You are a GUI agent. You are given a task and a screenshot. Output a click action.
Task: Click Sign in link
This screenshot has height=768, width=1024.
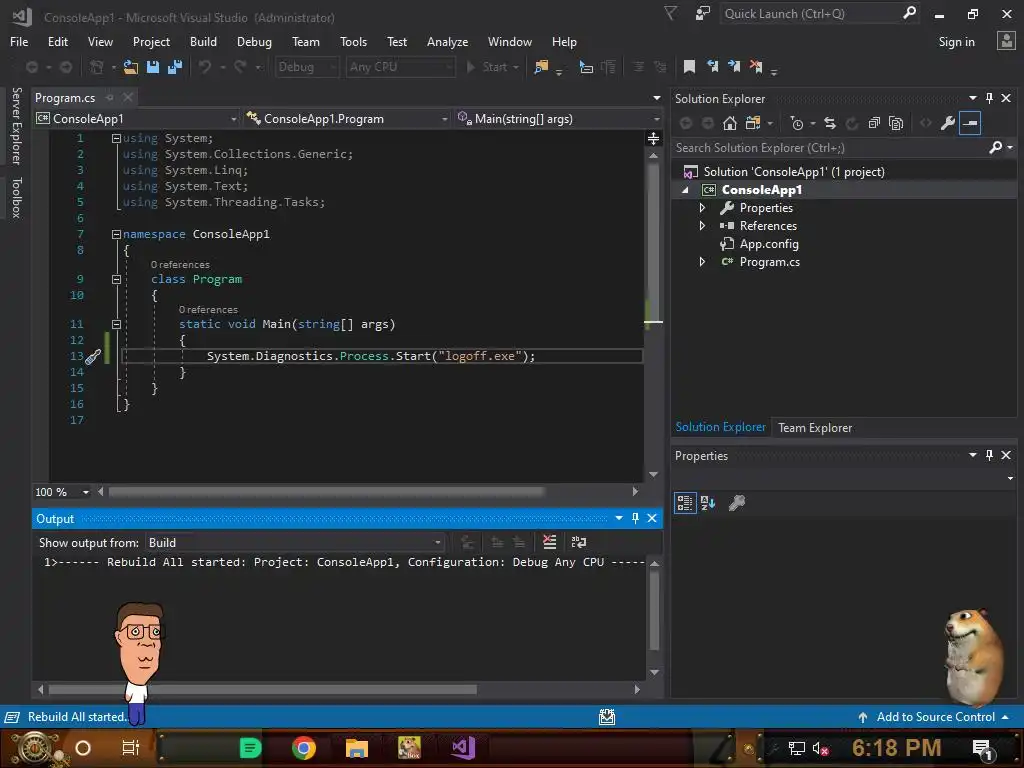tap(956, 42)
